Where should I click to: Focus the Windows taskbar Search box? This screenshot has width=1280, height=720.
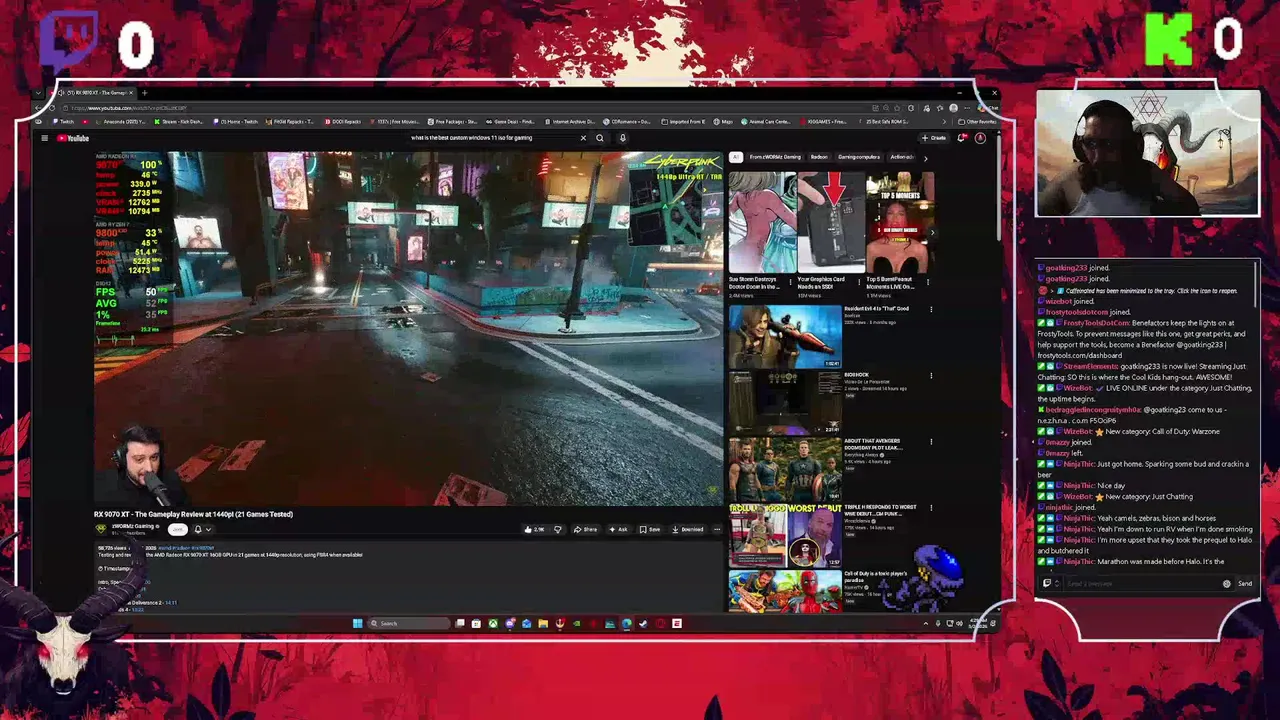click(408, 623)
